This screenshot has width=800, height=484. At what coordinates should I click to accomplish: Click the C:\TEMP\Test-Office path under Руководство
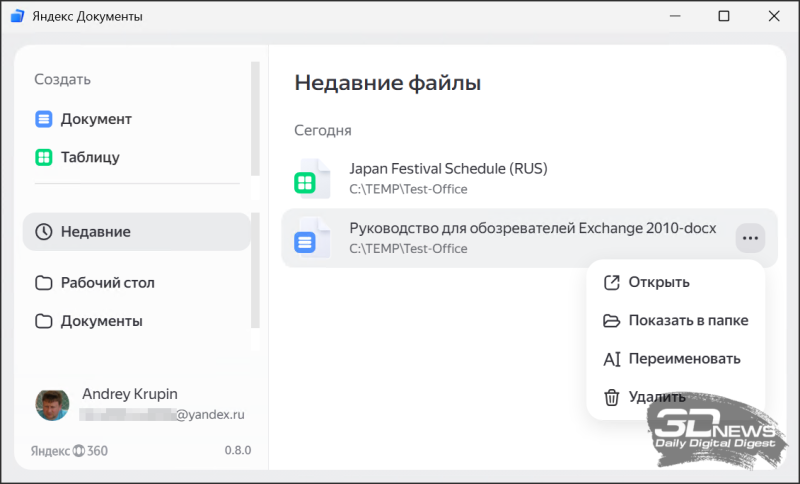pos(408,249)
